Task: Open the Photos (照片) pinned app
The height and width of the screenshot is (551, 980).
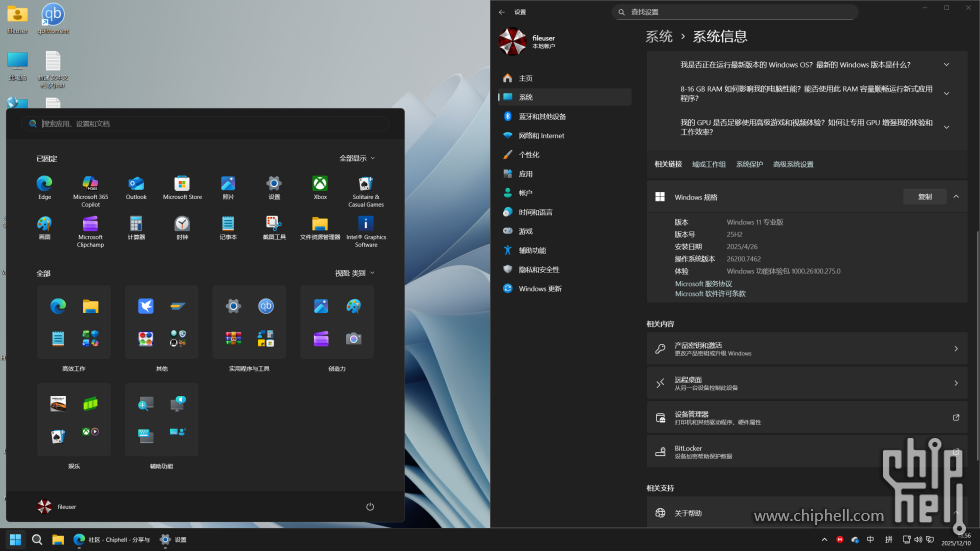Action: click(x=228, y=187)
